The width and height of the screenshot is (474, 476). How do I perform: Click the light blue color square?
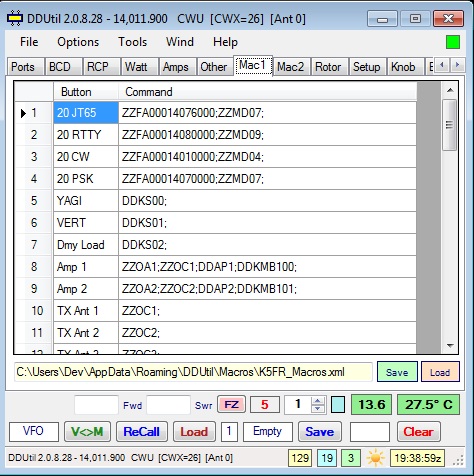(338, 405)
